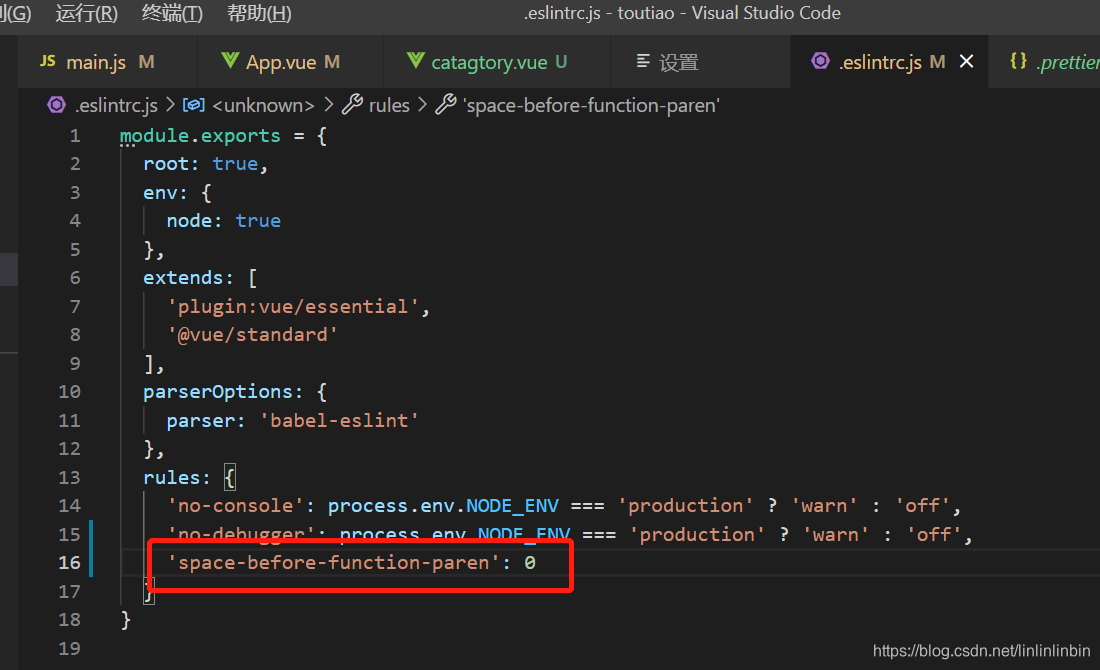Click line number 19 in gutter
The height and width of the screenshot is (670, 1100).
point(69,648)
